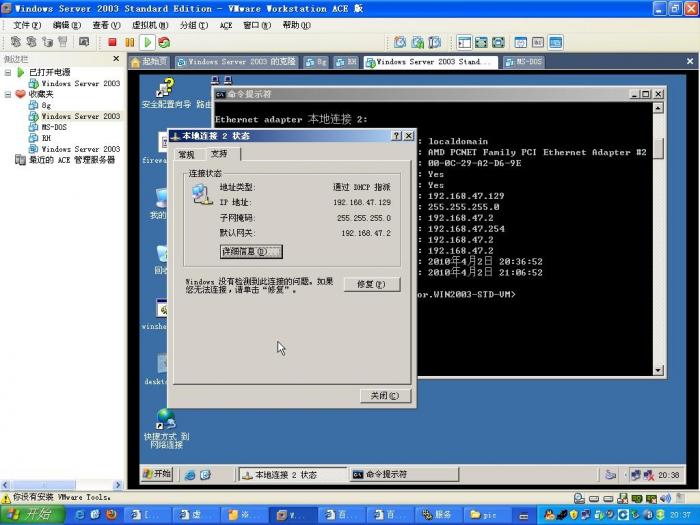Close the sidebar panel with its X

(116, 58)
